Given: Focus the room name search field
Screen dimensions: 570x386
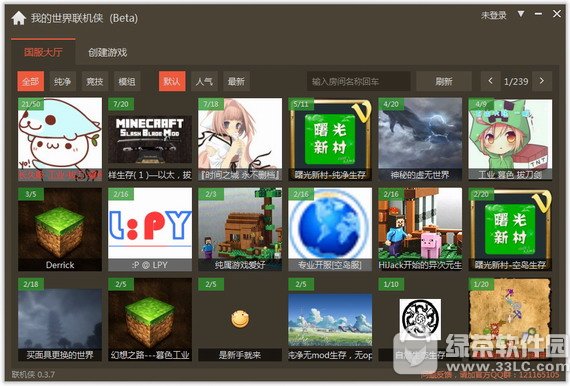Looking at the screenshot, I should 358,81.
